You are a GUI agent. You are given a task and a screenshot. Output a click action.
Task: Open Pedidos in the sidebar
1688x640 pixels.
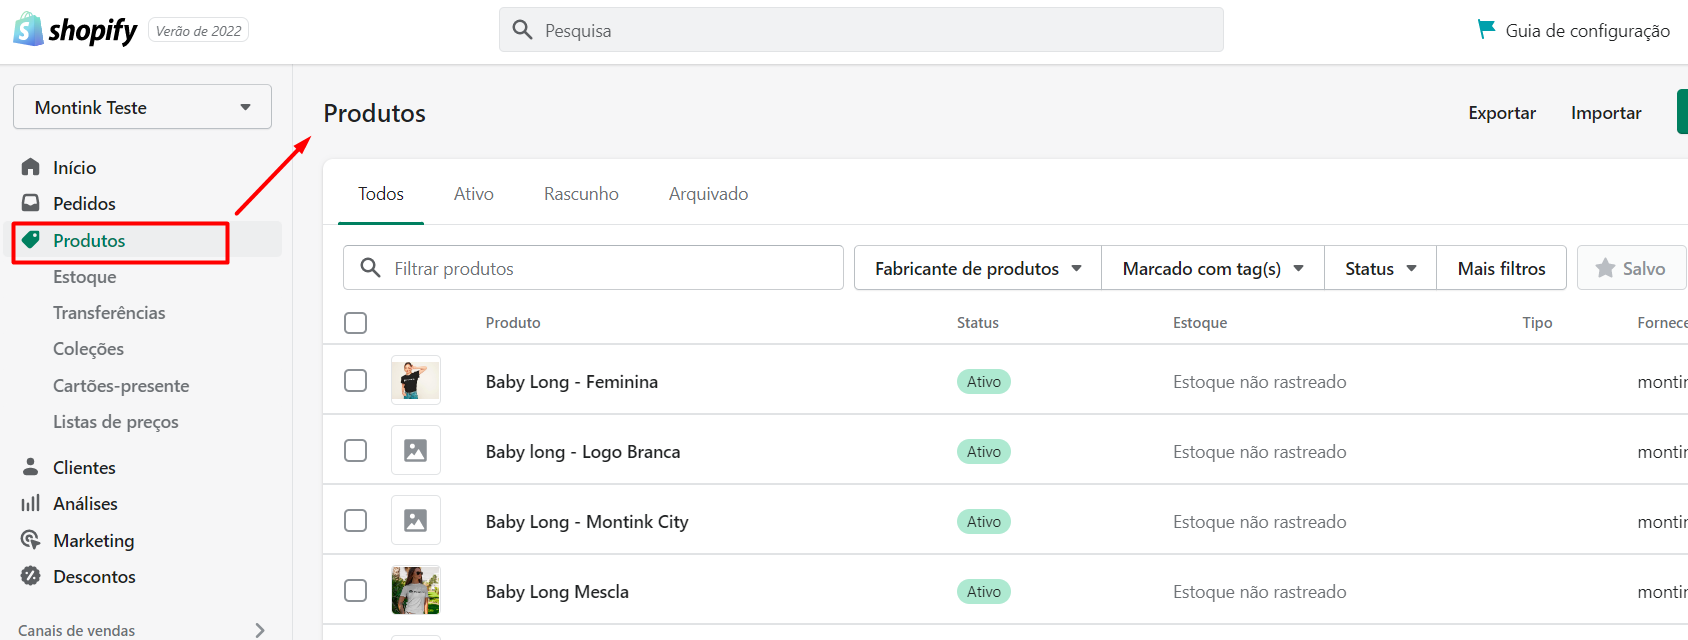pyautogui.click(x=84, y=203)
